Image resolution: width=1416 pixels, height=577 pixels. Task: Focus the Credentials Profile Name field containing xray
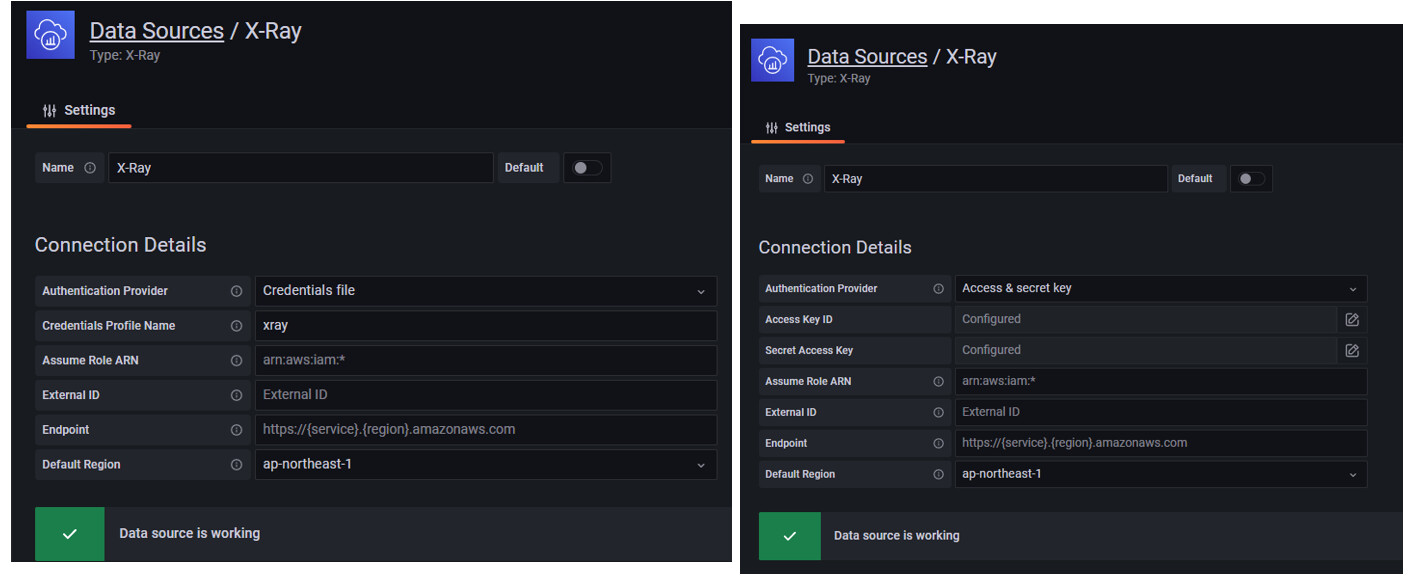486,326
